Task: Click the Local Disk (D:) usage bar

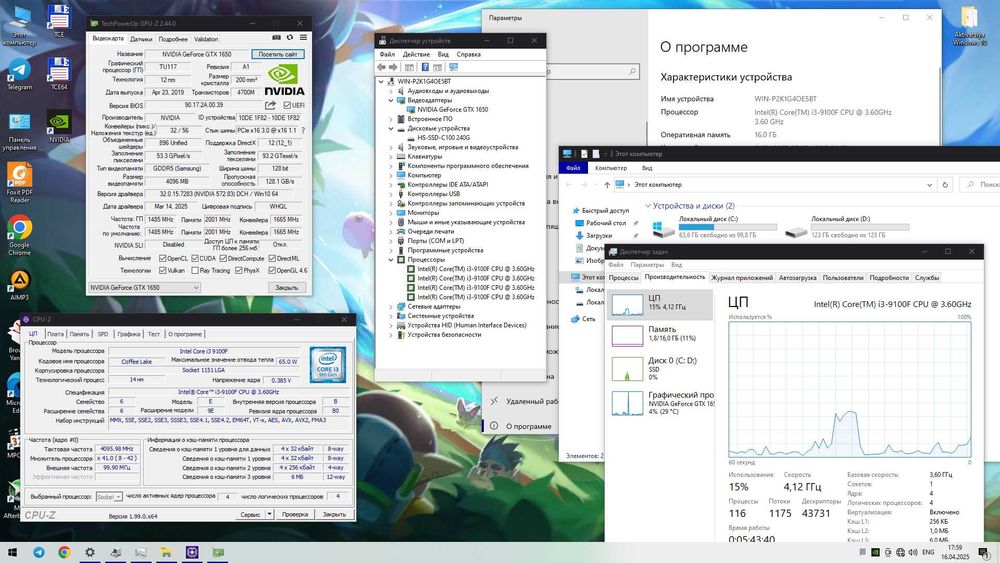Action: point(860,226)
